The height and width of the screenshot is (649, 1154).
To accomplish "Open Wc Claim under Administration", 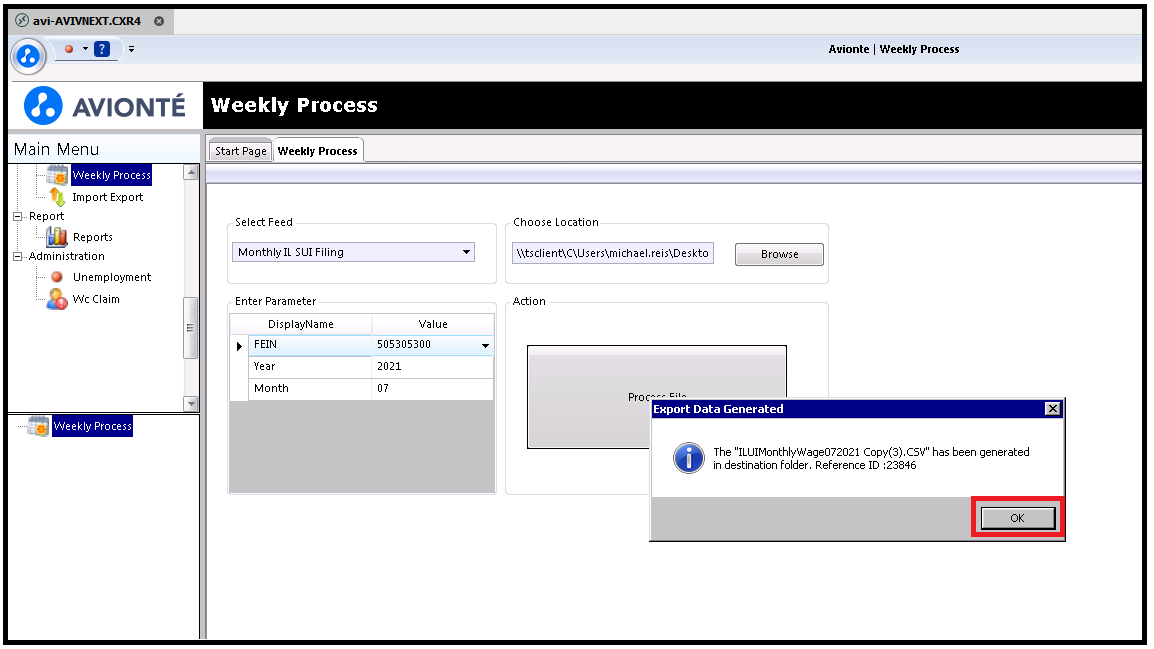I will (x=96, y=299).
